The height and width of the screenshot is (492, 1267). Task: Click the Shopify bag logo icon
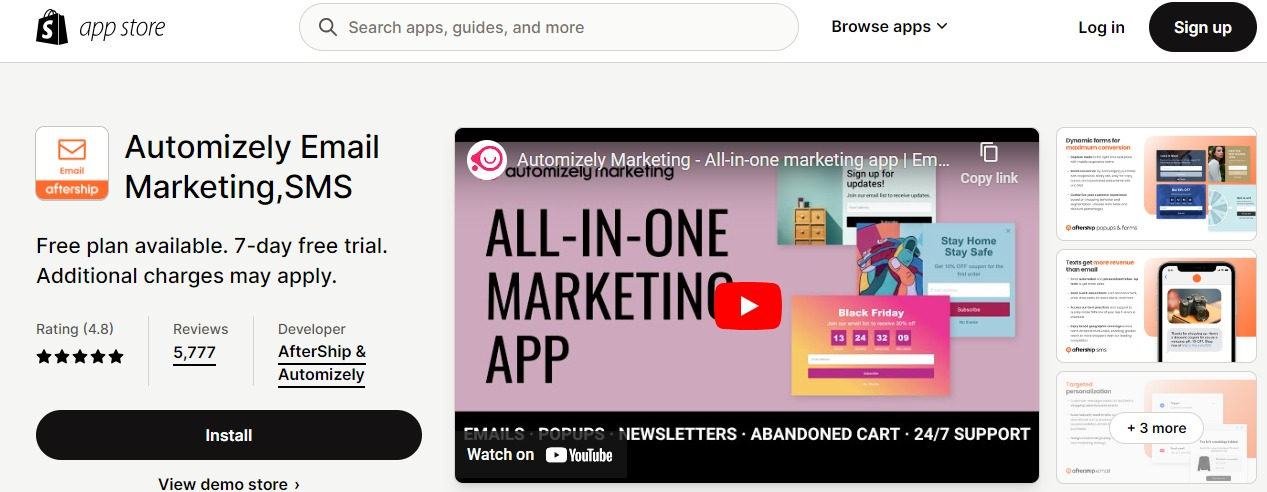tap(51, 28)
